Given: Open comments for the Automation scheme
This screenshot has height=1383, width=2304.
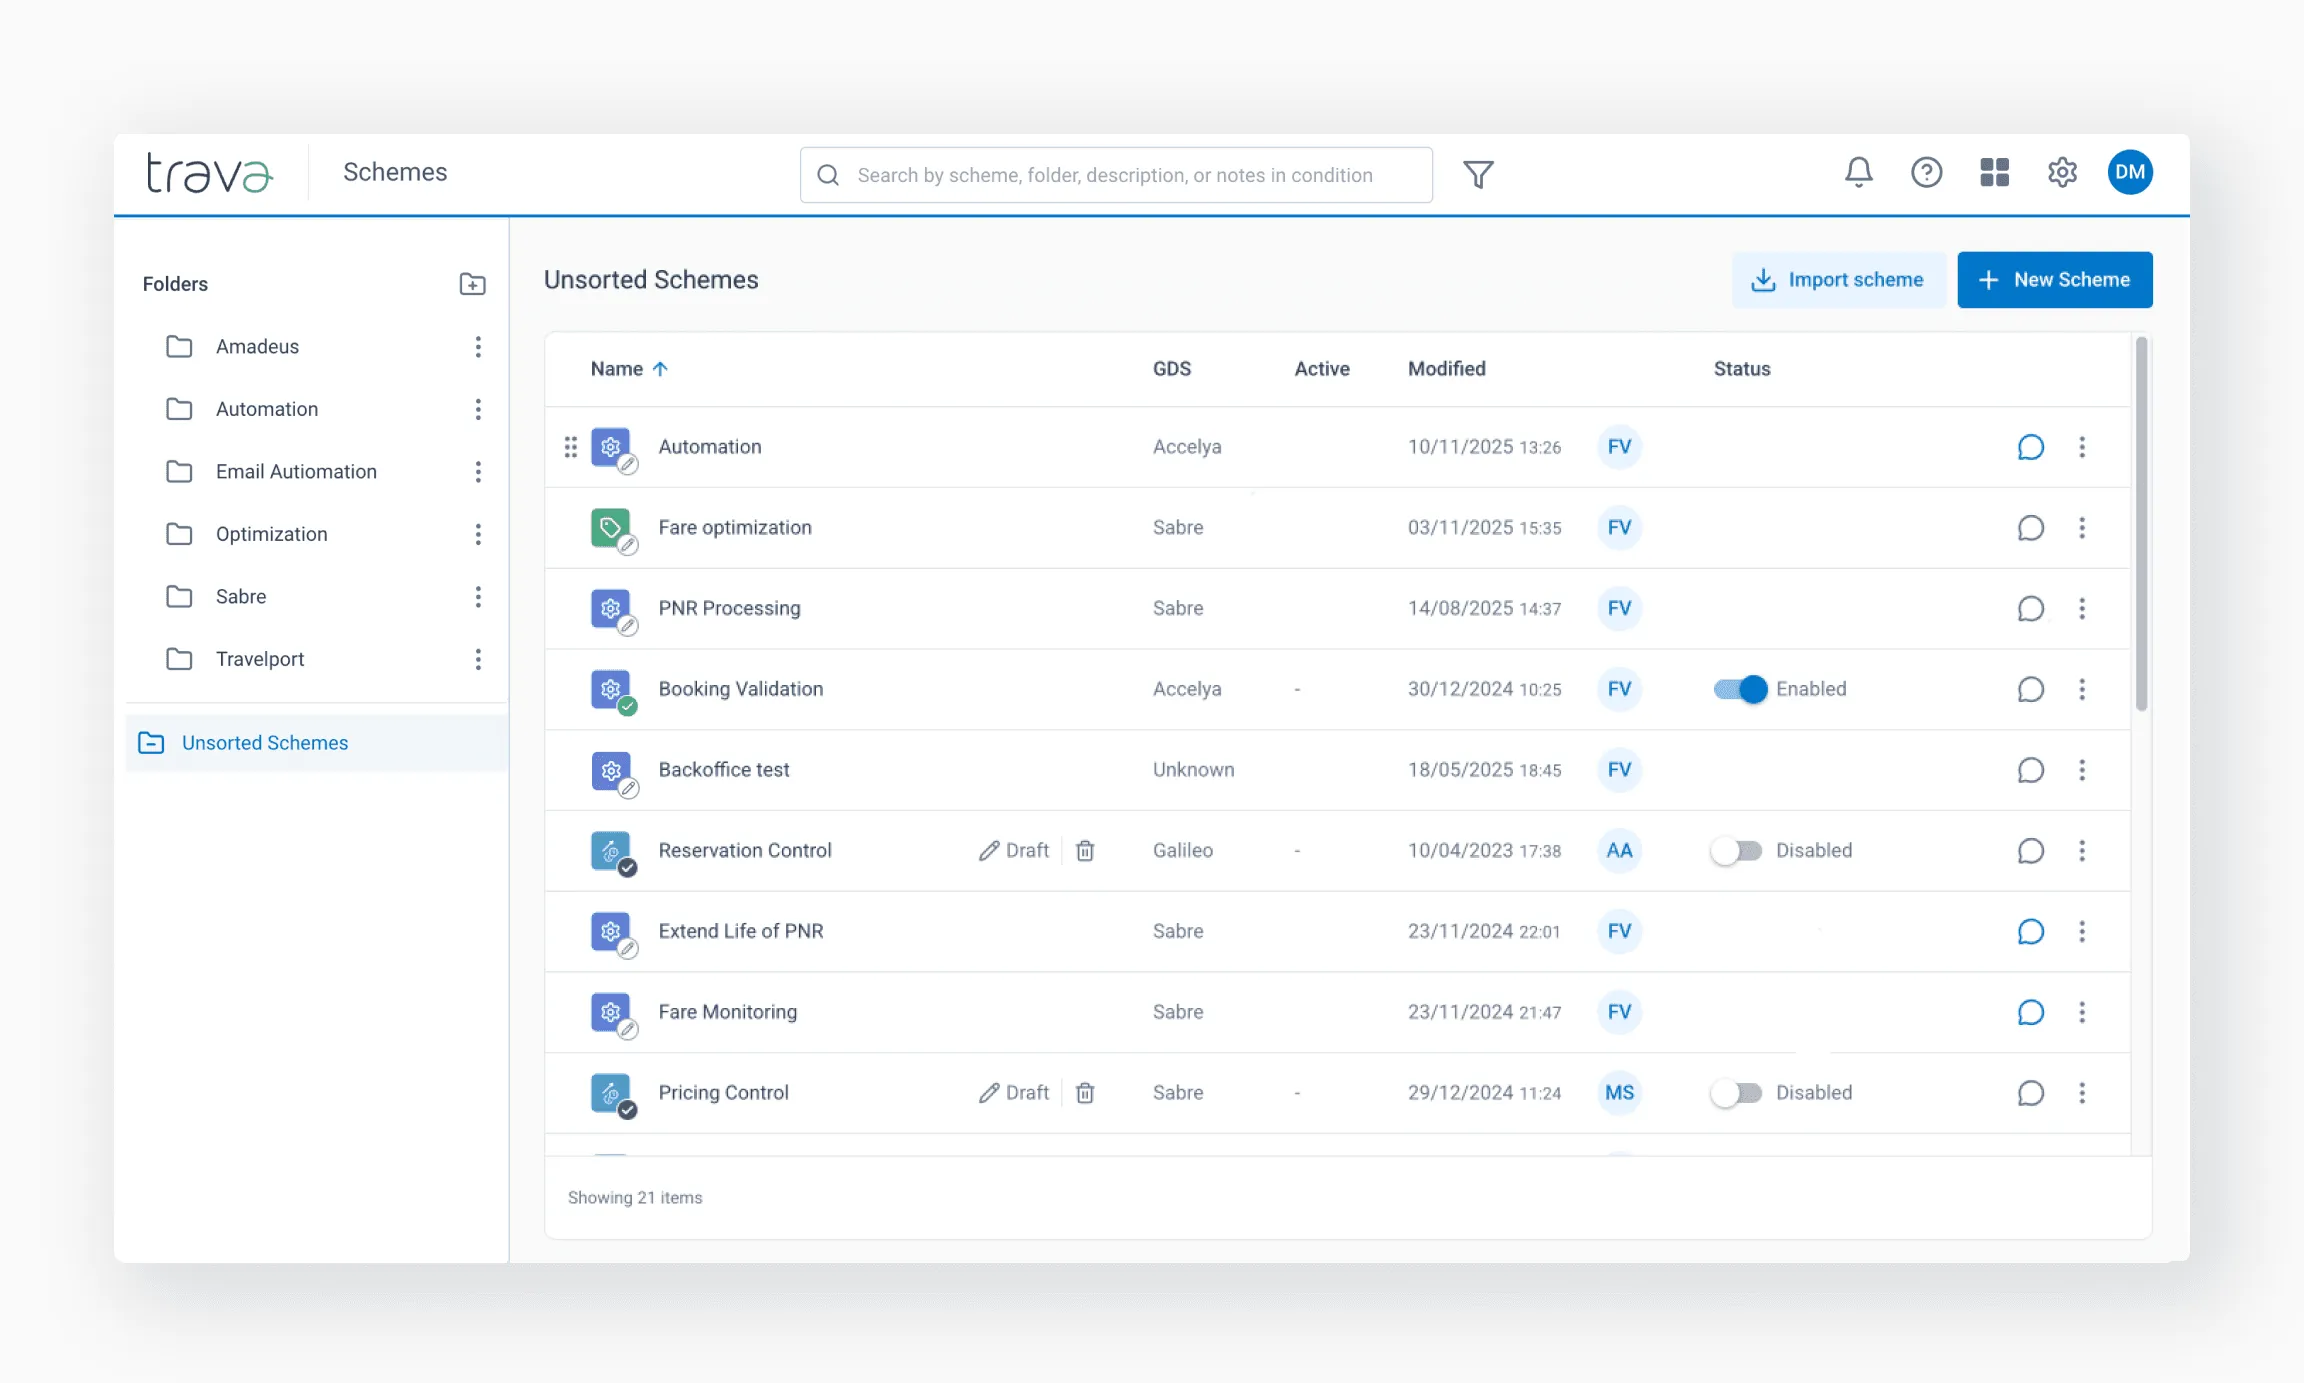Looking at the screenshot, I should point(2030,447).
